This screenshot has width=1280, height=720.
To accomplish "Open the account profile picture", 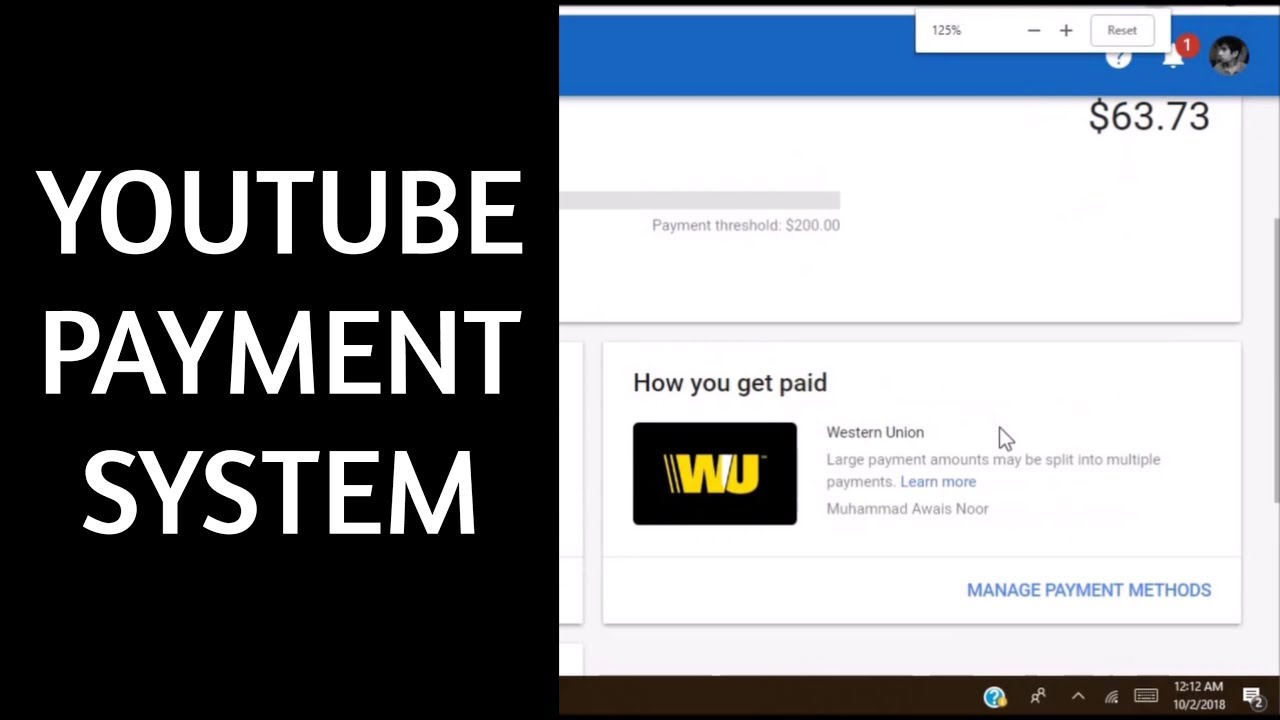I will tap(1229, 56).
